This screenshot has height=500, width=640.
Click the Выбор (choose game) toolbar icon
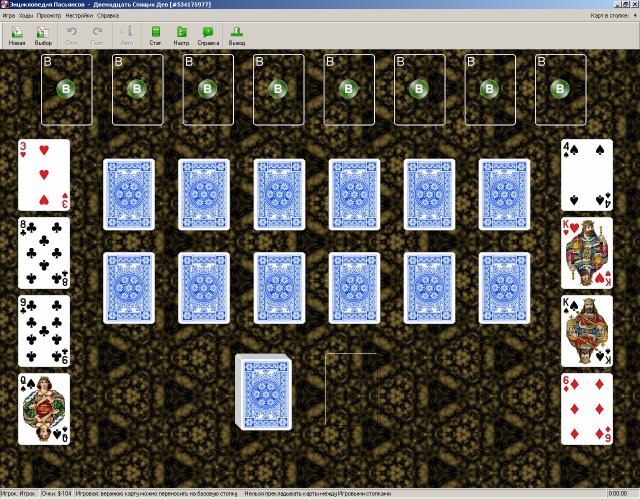(43, 35)
